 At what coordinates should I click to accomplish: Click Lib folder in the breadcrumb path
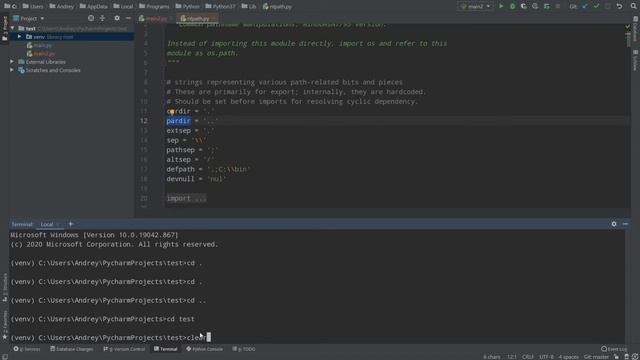[x=249, y=6]
